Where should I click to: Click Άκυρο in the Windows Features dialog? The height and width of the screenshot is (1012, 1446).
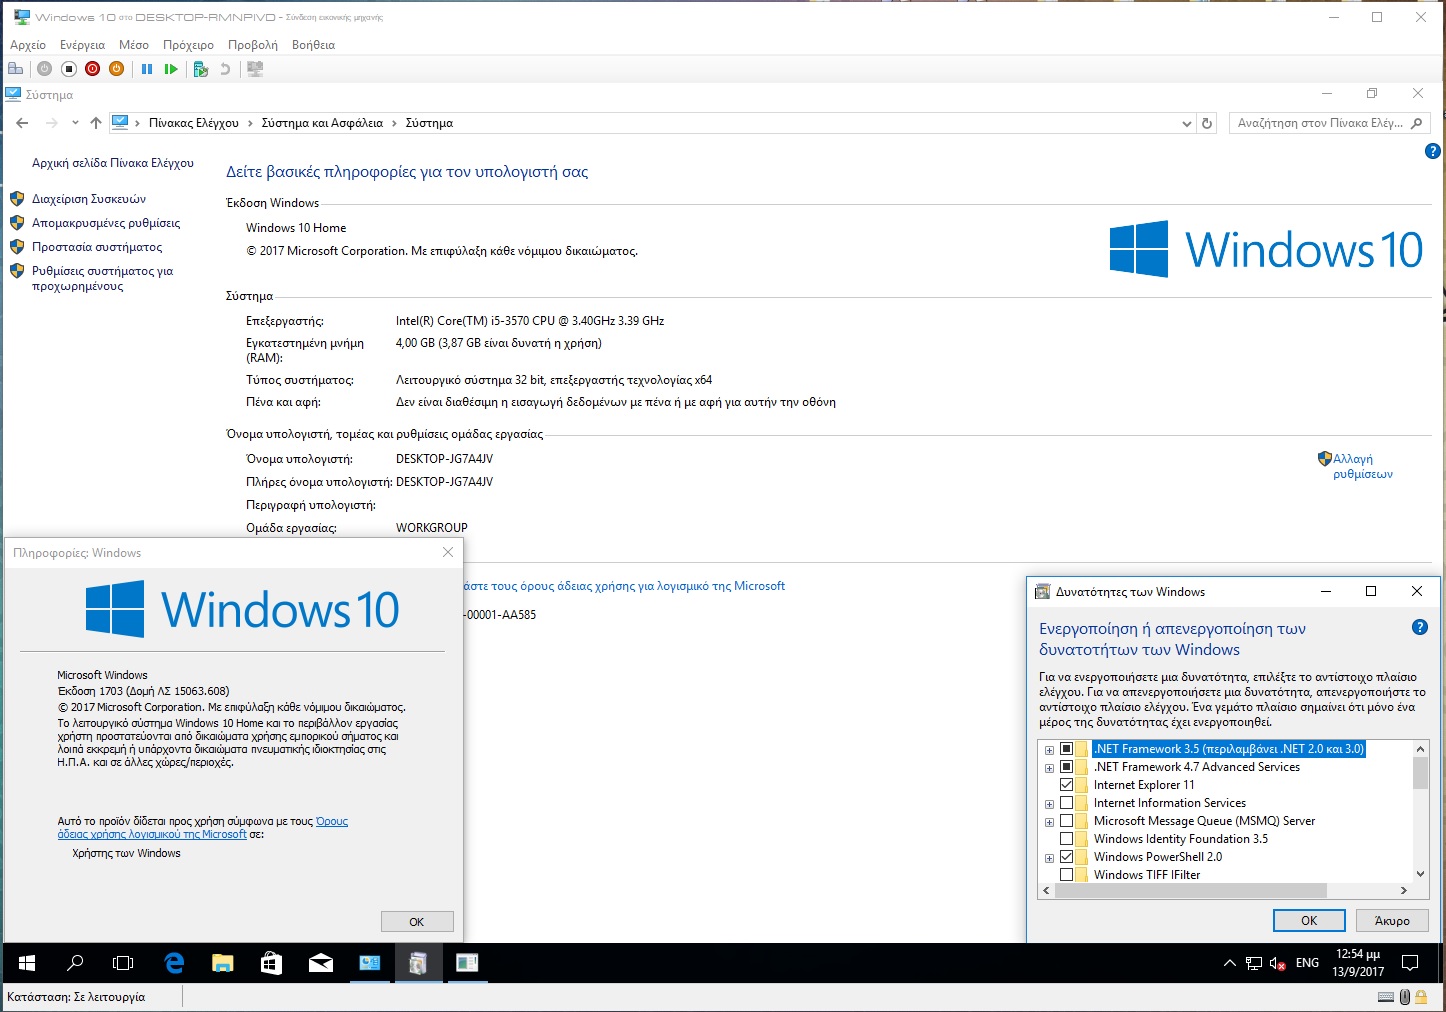pyautogui.click(x=1392, y=921)
